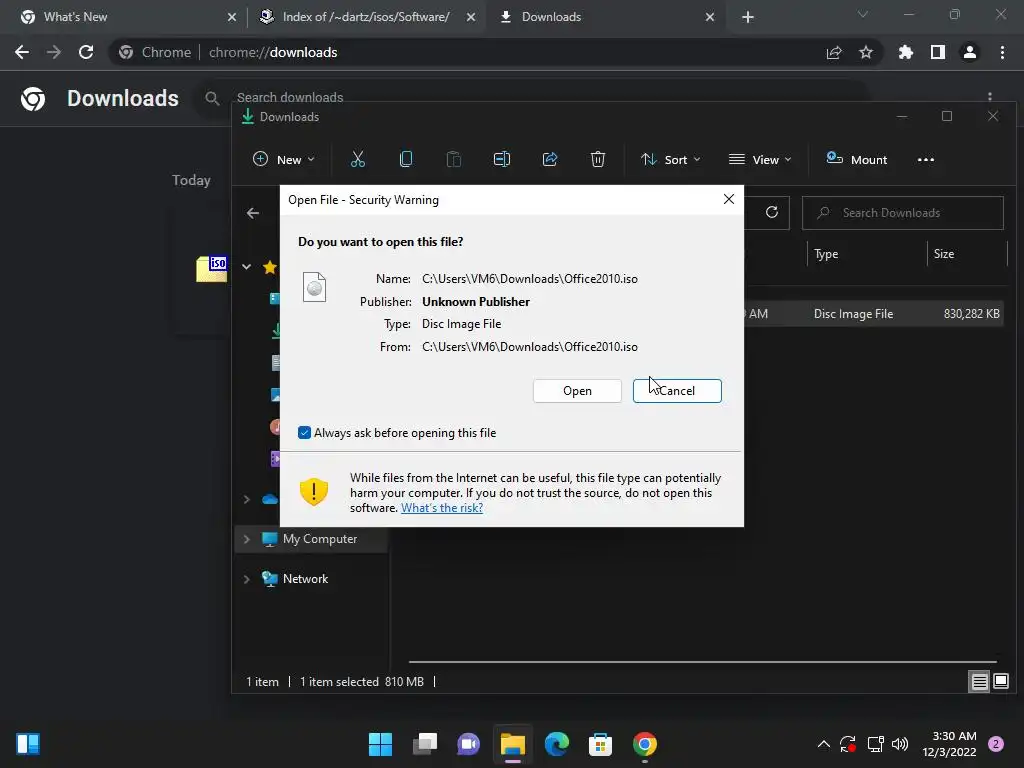Open the See more ellipsis menu in Explorer
1024x768 pixels.
(x=925, y=159)
